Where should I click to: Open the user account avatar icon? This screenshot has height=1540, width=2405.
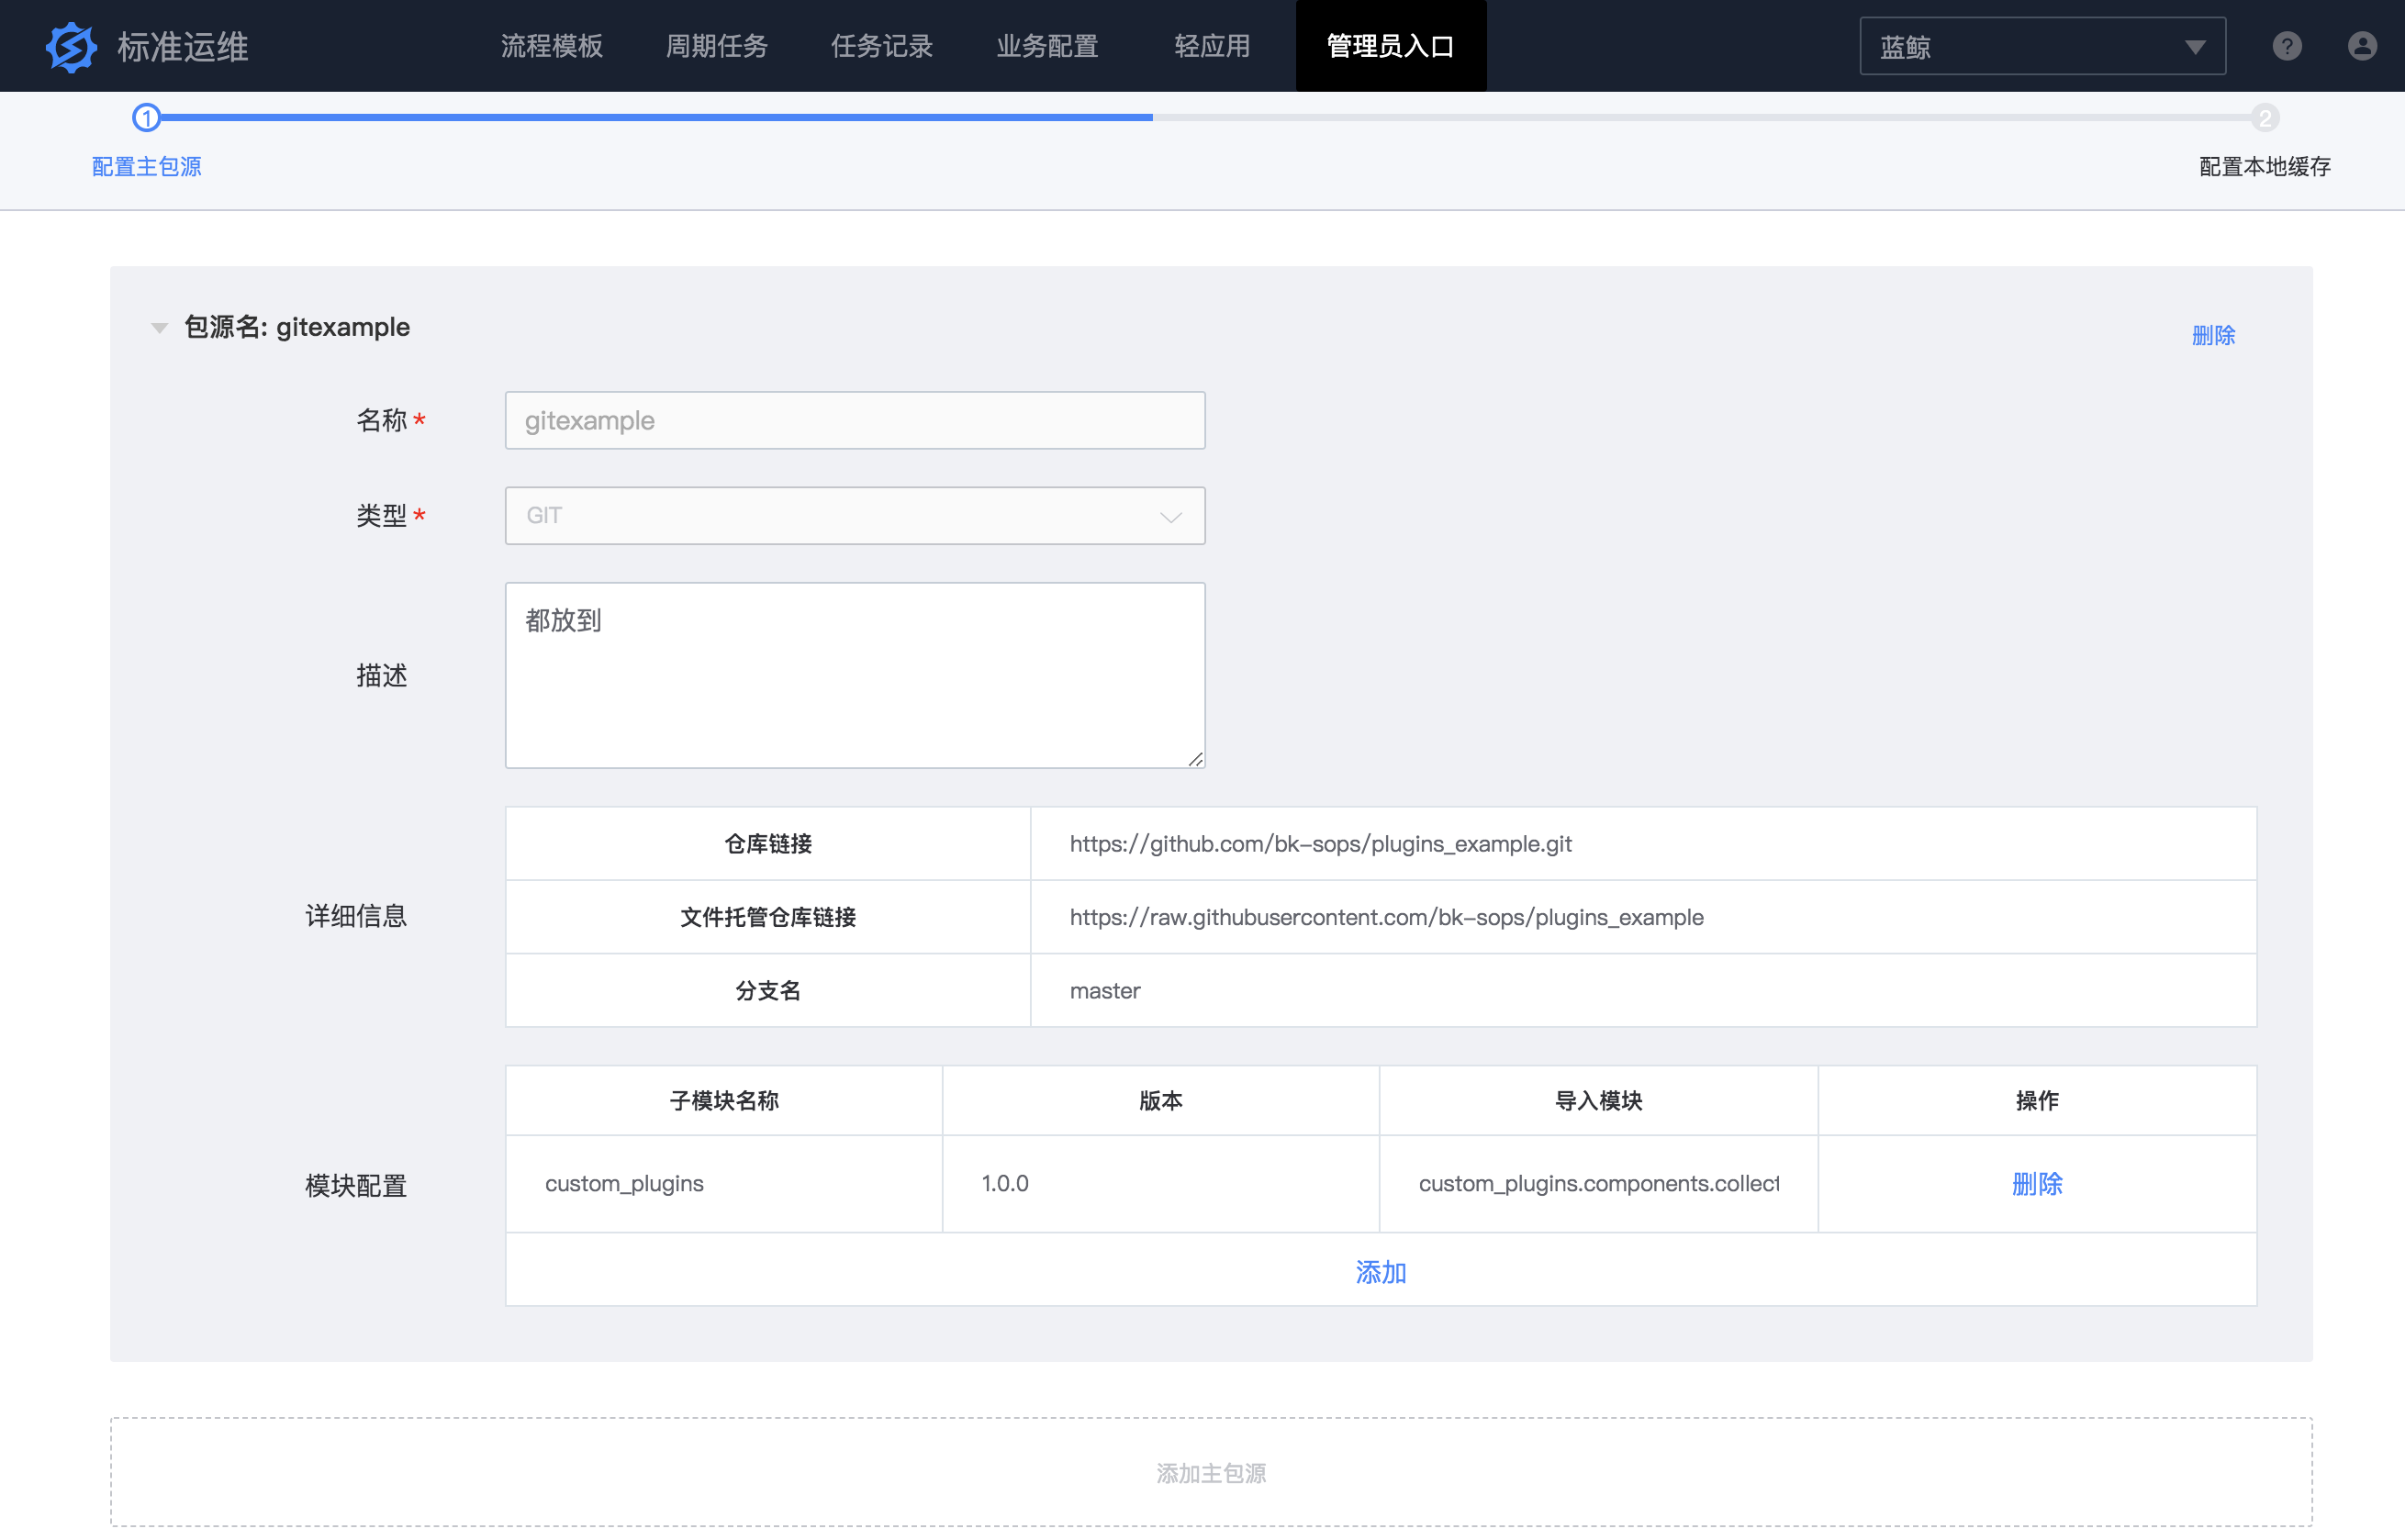pyautogui.click(x=2362, y=46)
